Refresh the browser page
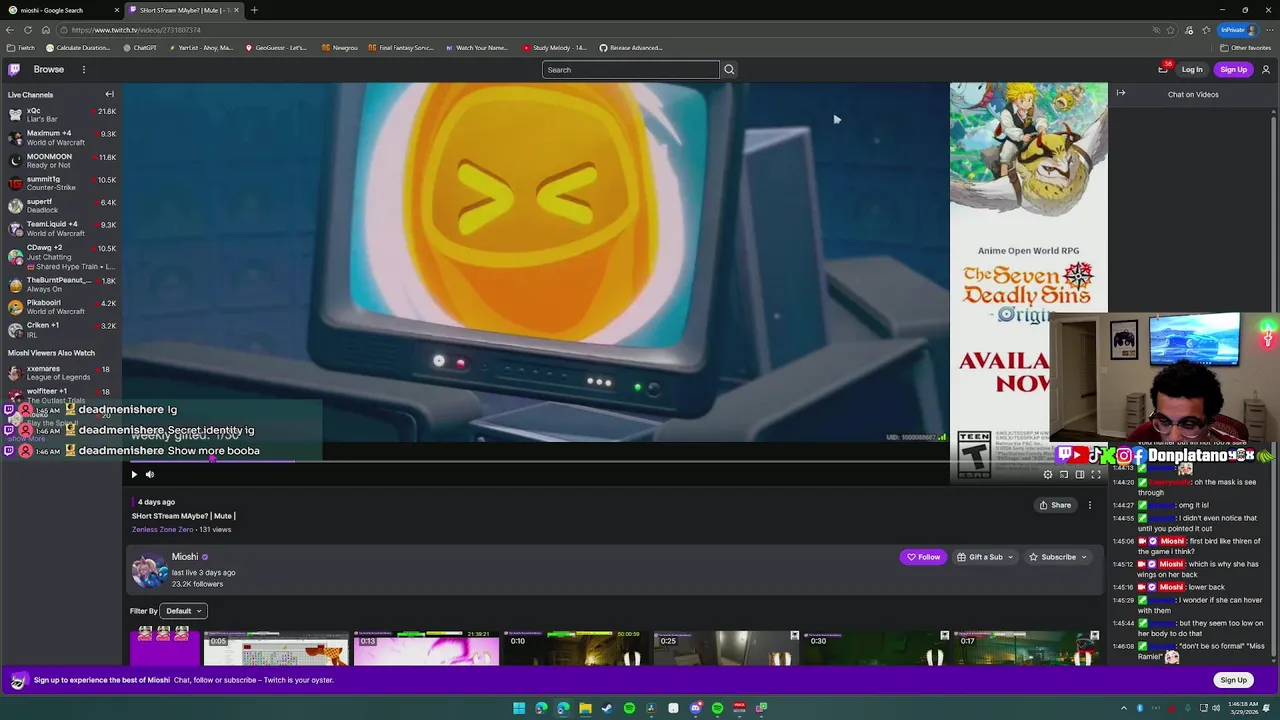This screenshot has width=1280, height=720. click(28, 30)
